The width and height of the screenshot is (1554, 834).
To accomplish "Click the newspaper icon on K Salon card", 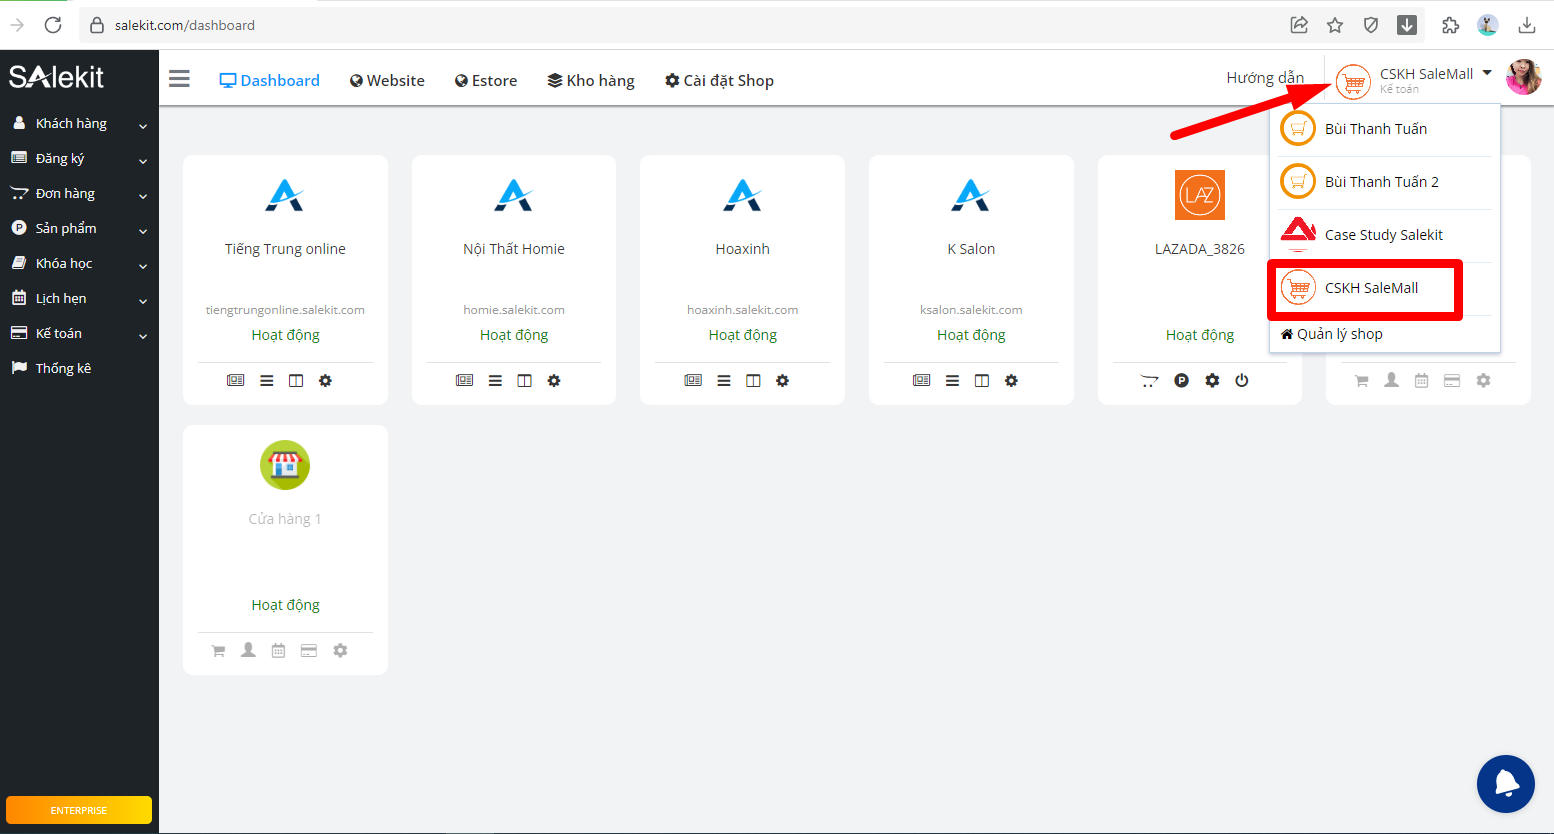I will coord(922,380).
